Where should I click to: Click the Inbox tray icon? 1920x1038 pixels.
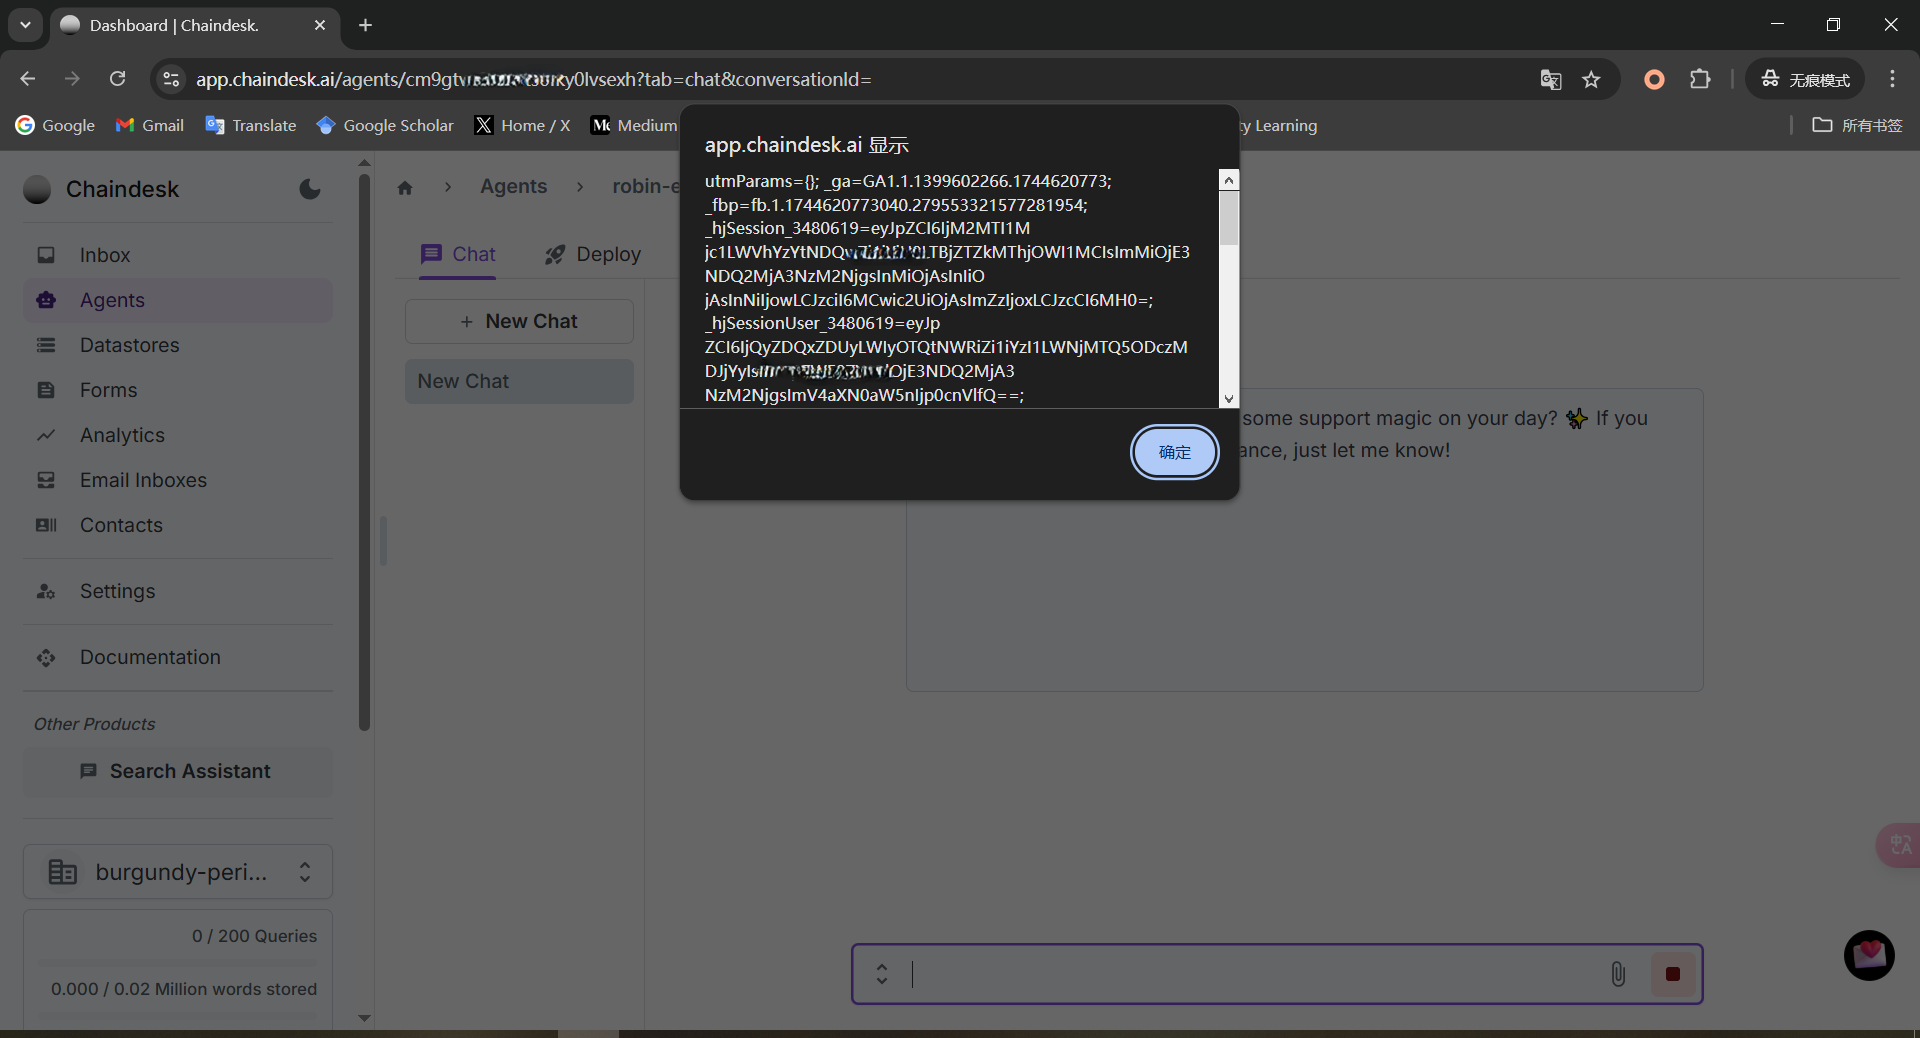pos(46,255)
